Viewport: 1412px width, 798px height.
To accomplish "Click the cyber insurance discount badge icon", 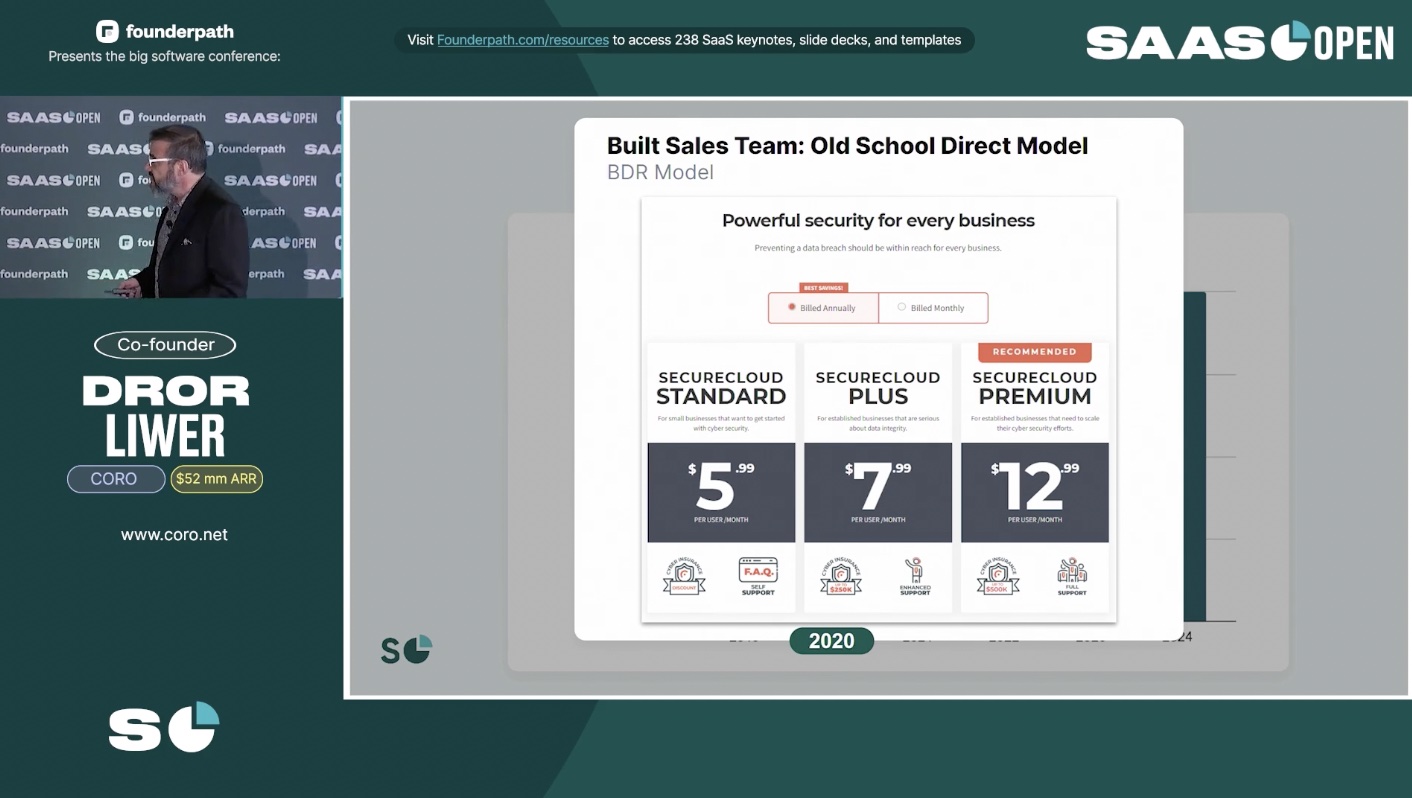I will 684,577.
